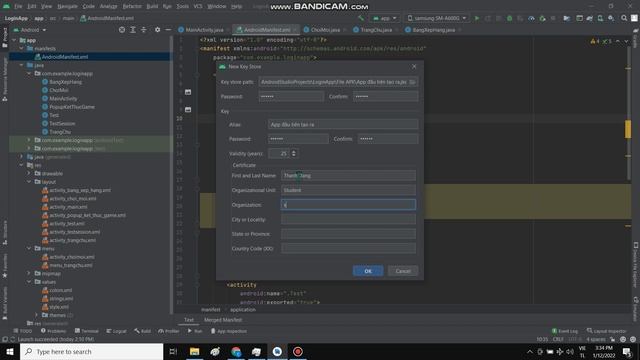Expand the mipmap folder

tap(29, 273)
